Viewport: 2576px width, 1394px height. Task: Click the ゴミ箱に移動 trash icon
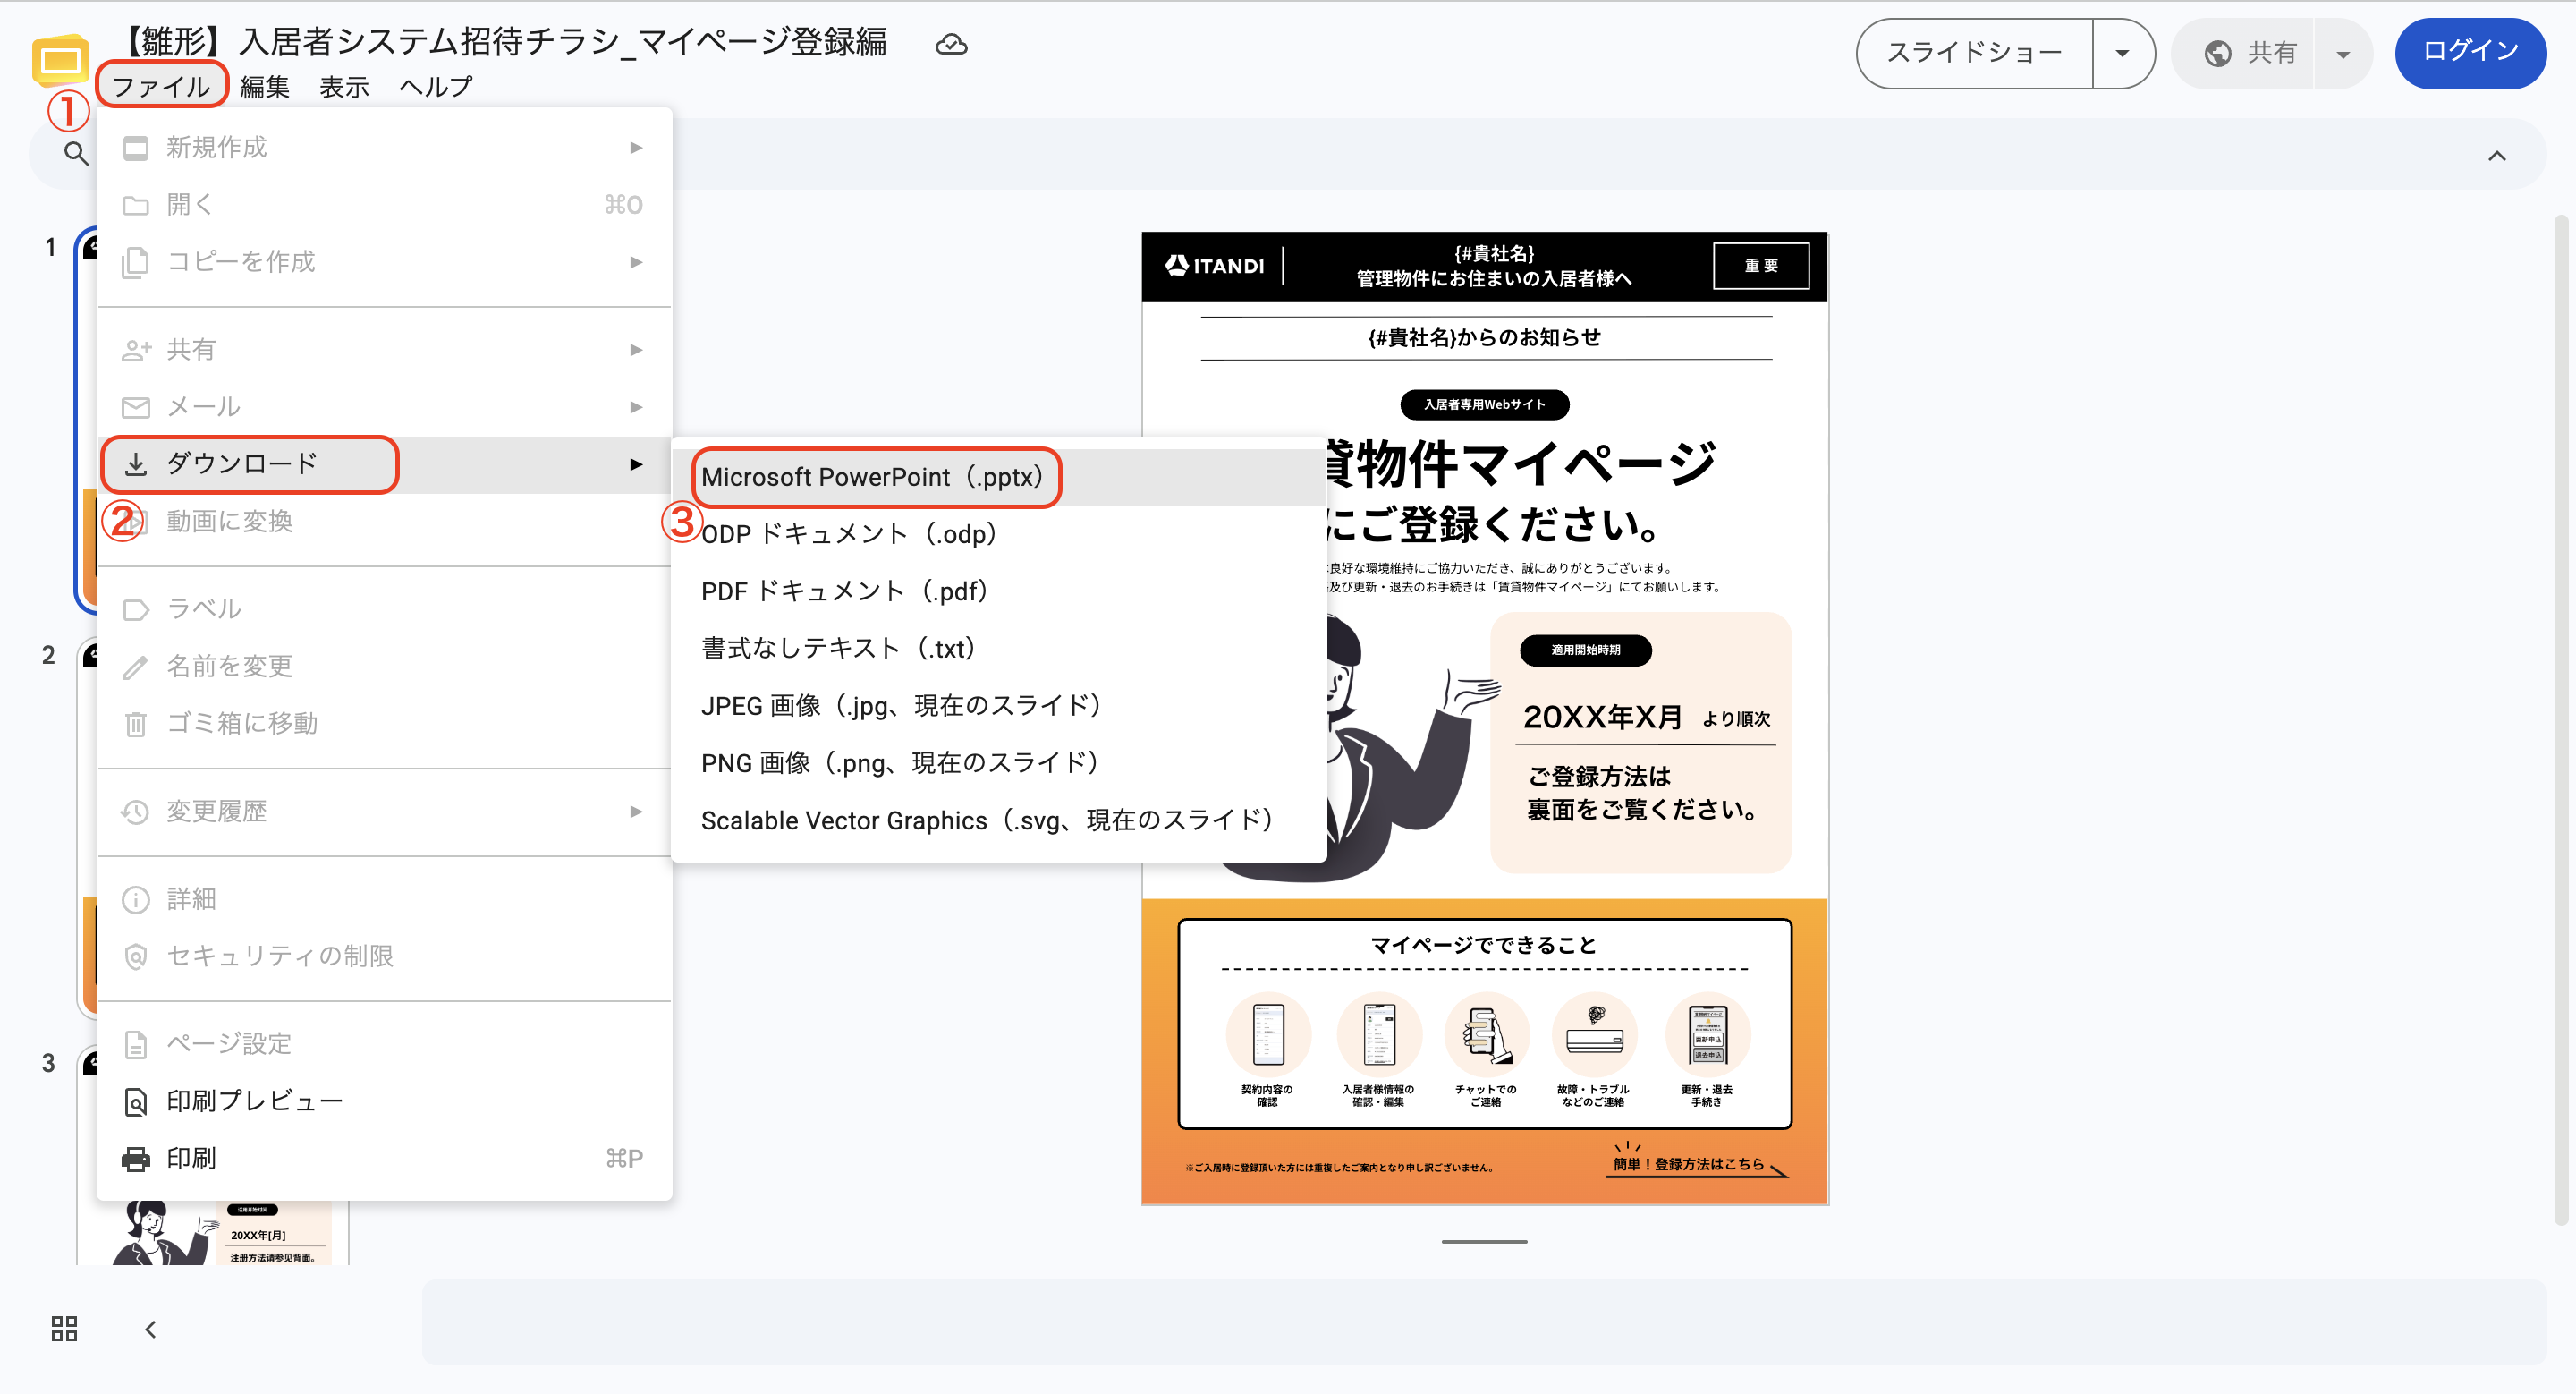[136, 724]
